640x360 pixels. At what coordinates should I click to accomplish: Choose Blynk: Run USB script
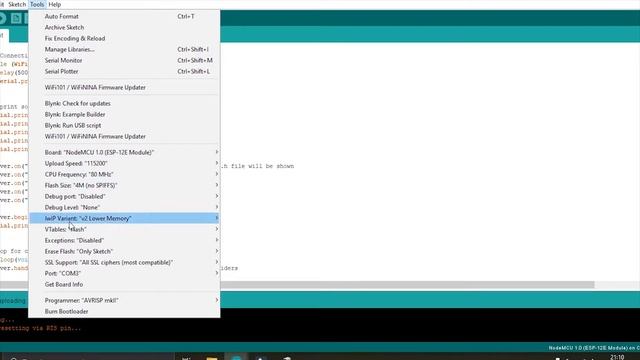[x=124, y=125]
